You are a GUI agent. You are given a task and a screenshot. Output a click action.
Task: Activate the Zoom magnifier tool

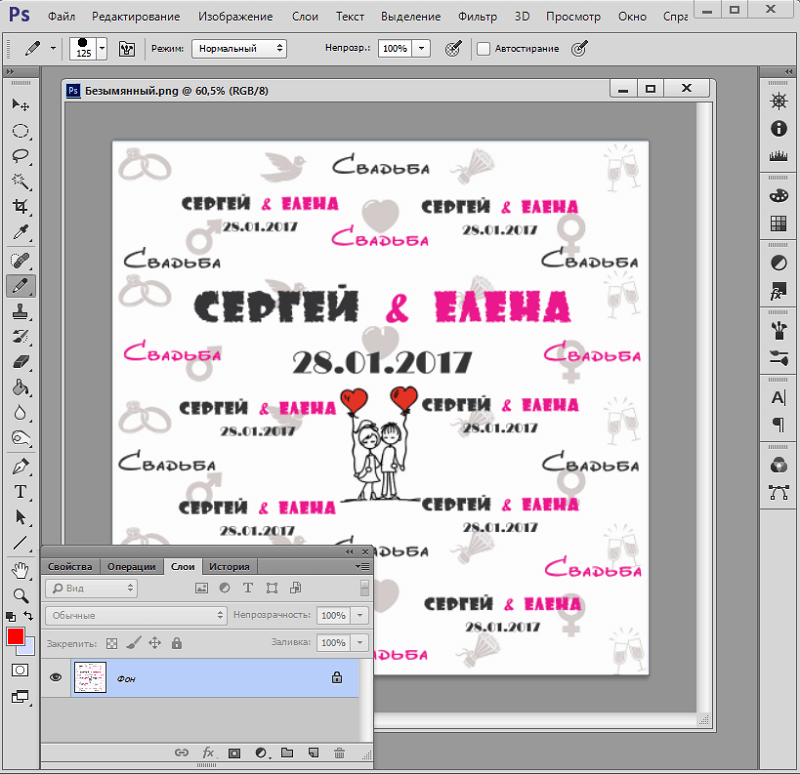point(20,595)
